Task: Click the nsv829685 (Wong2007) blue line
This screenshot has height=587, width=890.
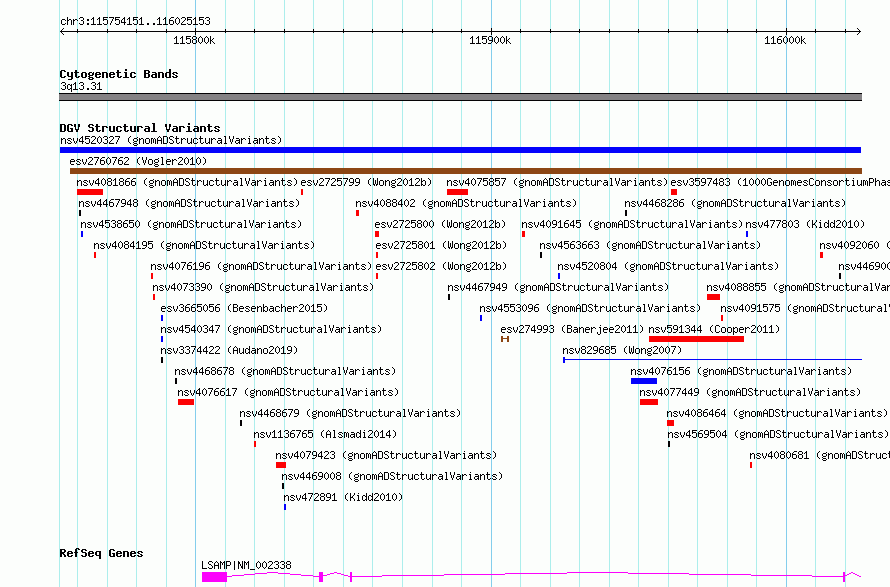Action: click(712, 360)
